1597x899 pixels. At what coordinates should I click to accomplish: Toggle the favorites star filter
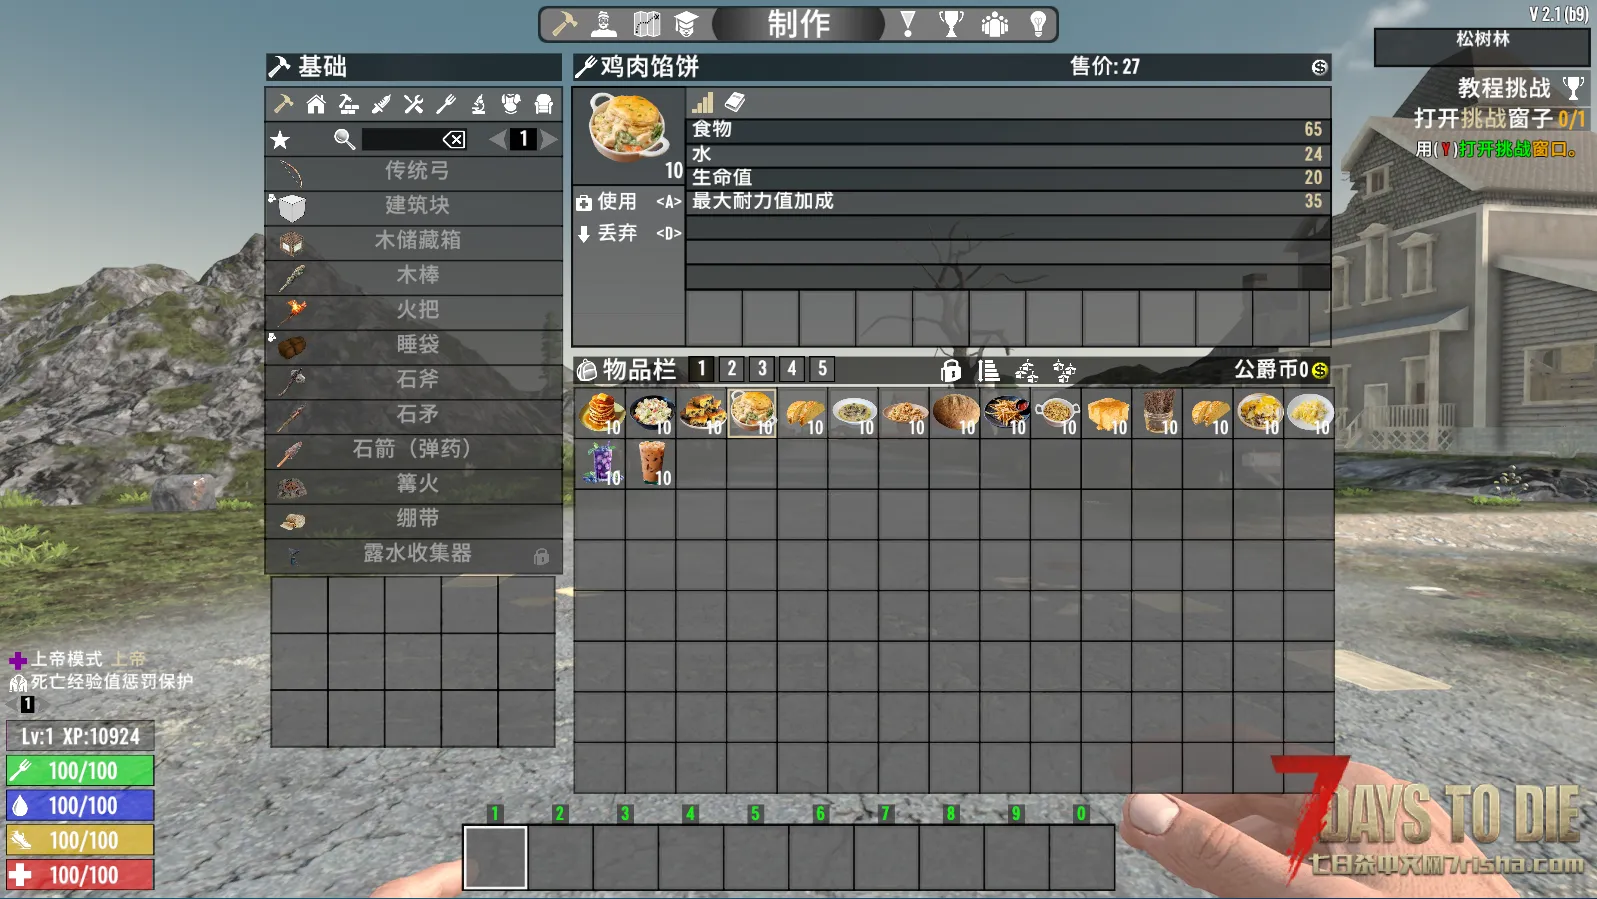click(x=281, y=140)
